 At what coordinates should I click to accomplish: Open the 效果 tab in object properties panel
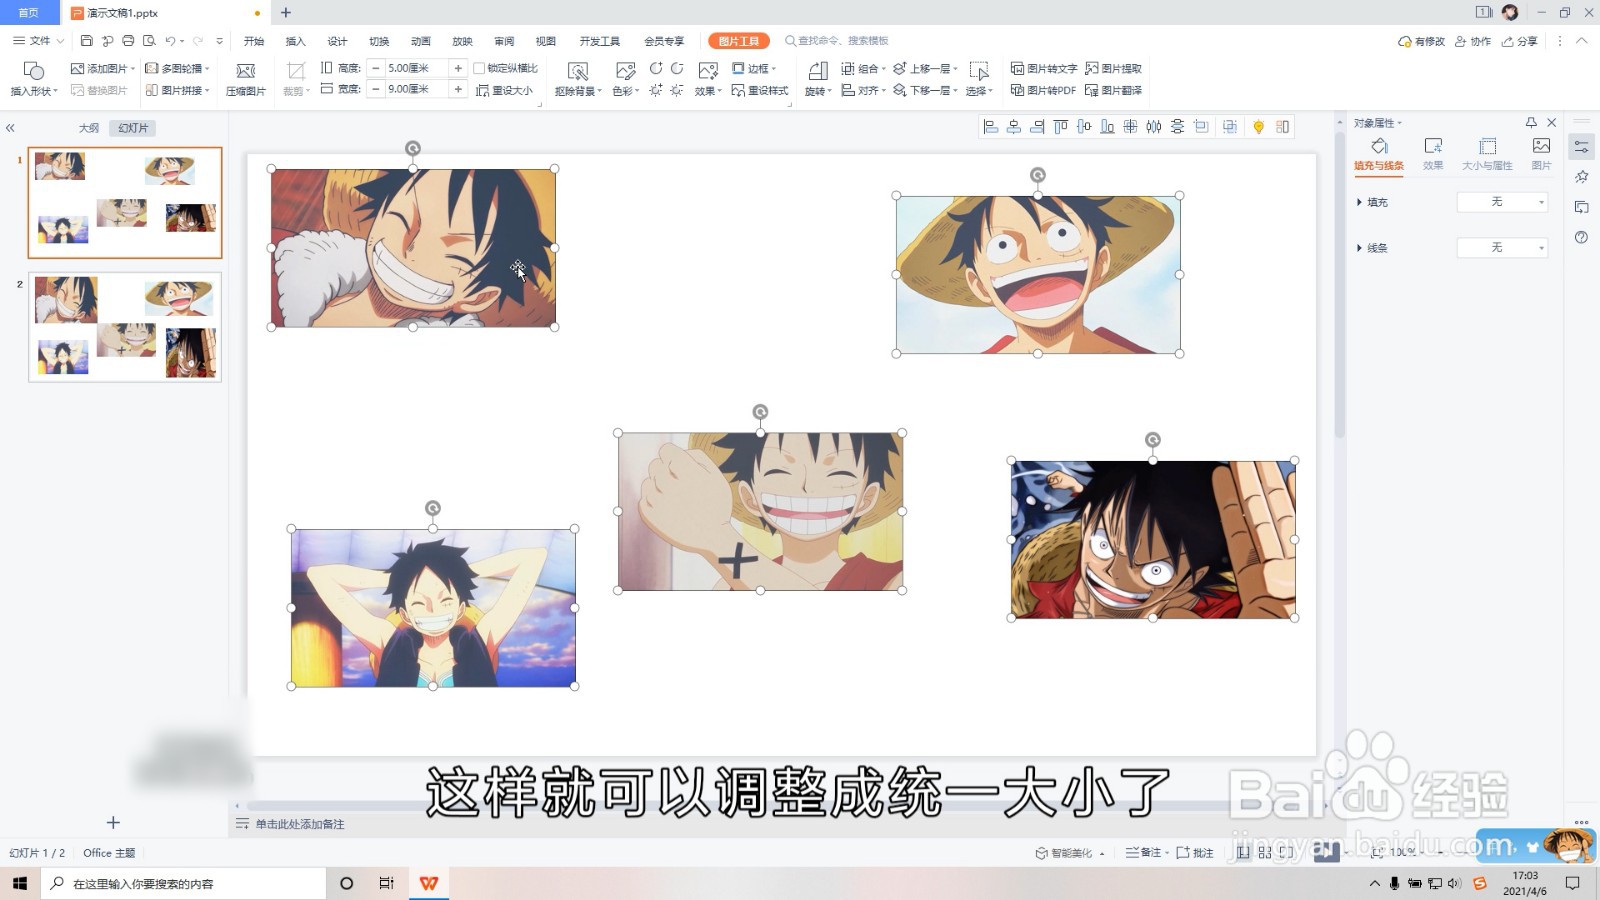(x=1433, y=154)
